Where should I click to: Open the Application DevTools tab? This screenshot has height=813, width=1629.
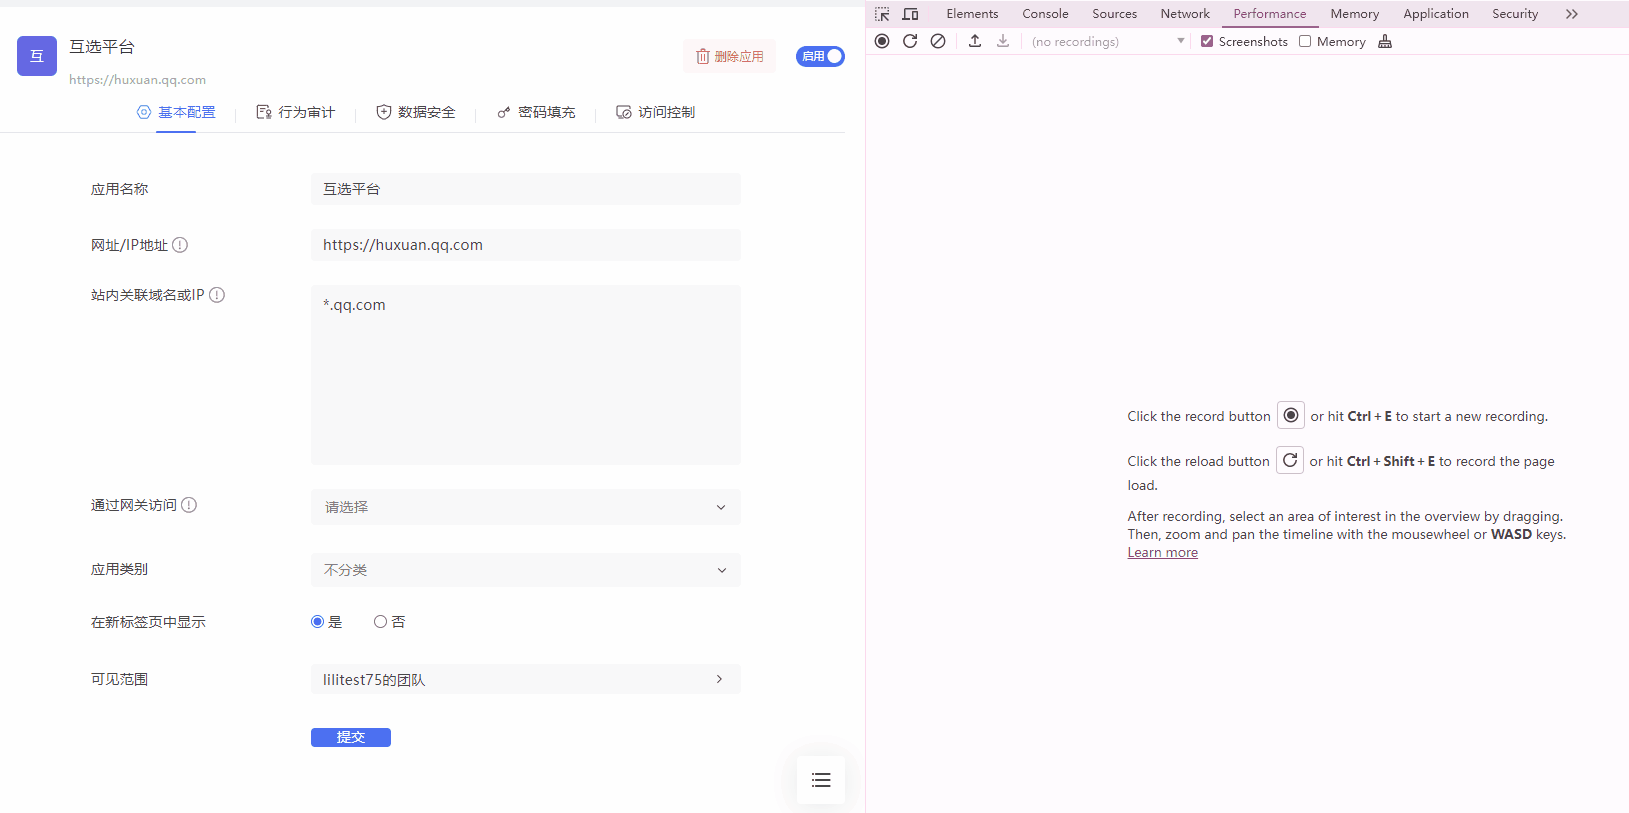(1435, 14)
